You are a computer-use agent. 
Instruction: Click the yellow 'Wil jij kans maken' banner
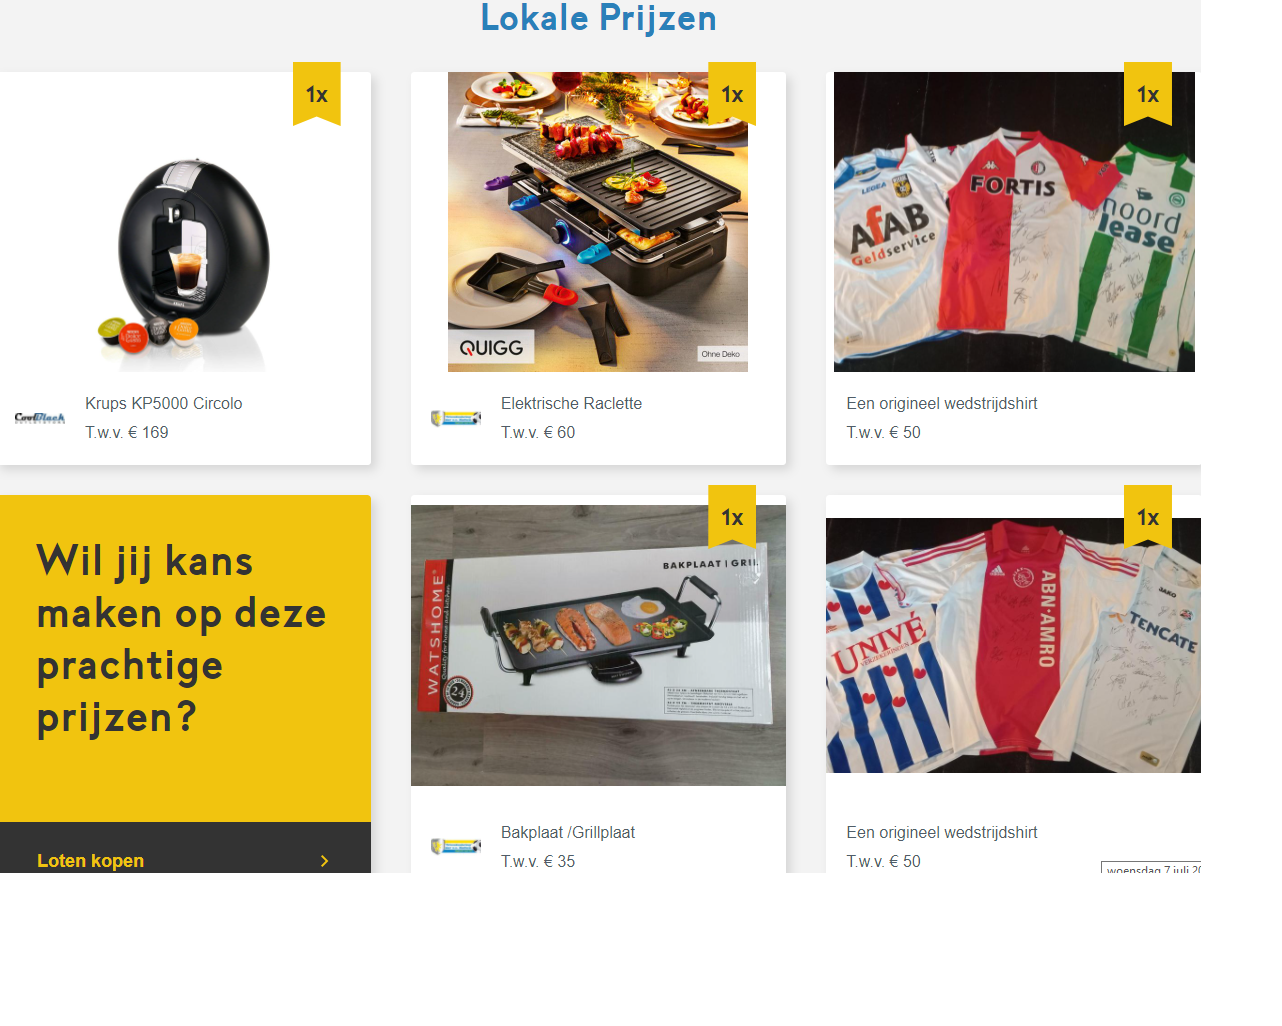(185, 659)
